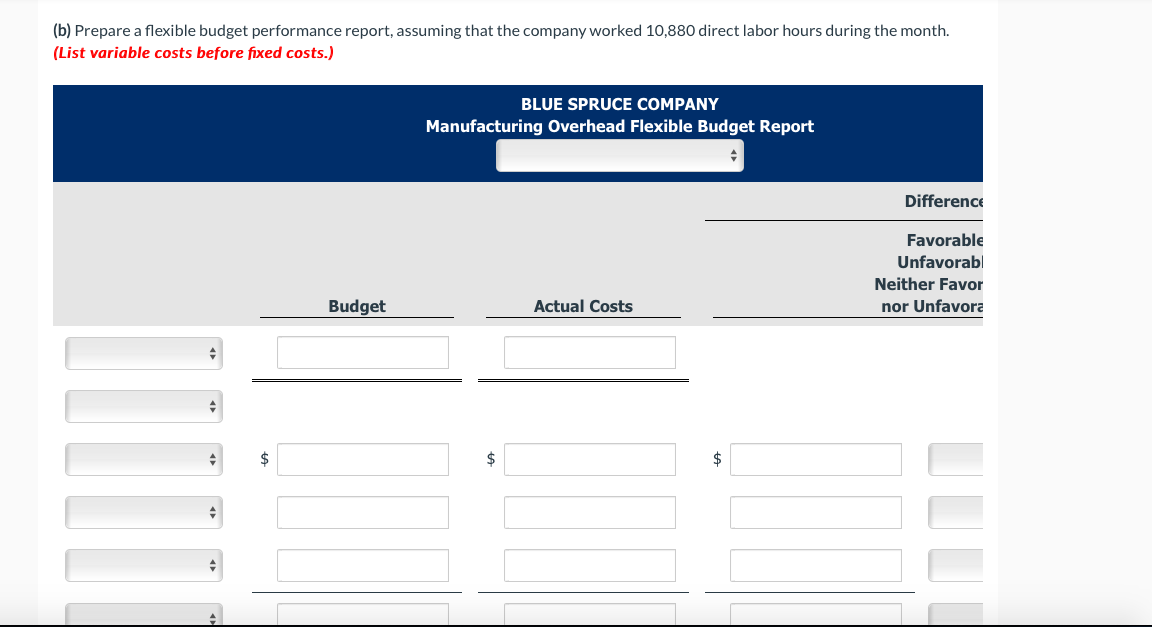Click the Difference input field on the fifth row
Screen dimensions: 1152x627
click(x=815, y=565)
